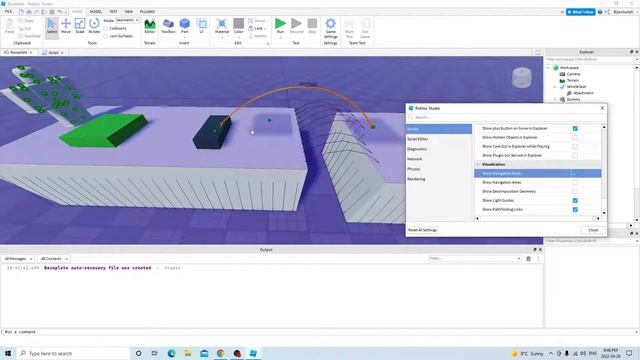
Task: Switch to the Script document tab
Action: click(53, 53)
